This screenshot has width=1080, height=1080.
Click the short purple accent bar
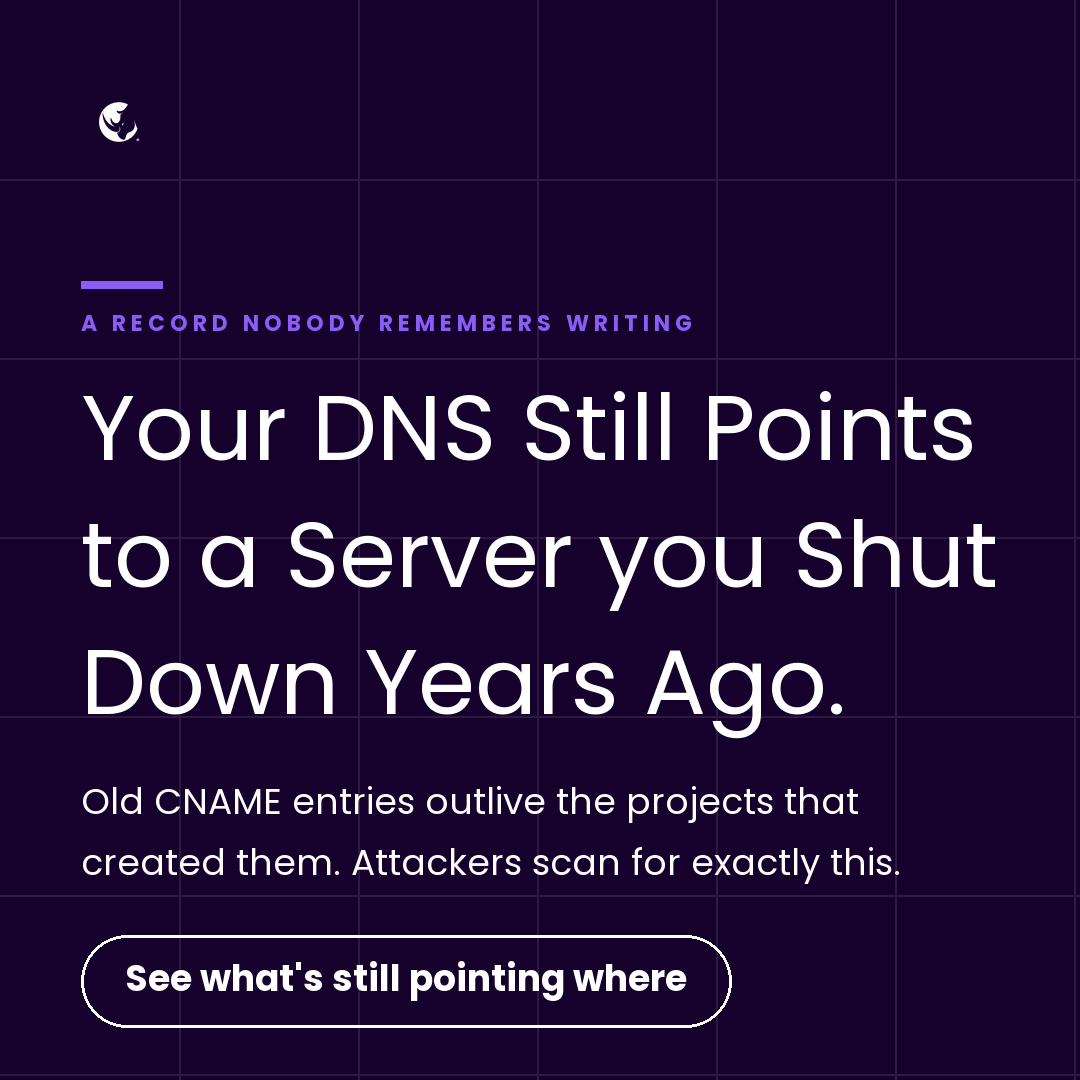click(x=122, y=284)
